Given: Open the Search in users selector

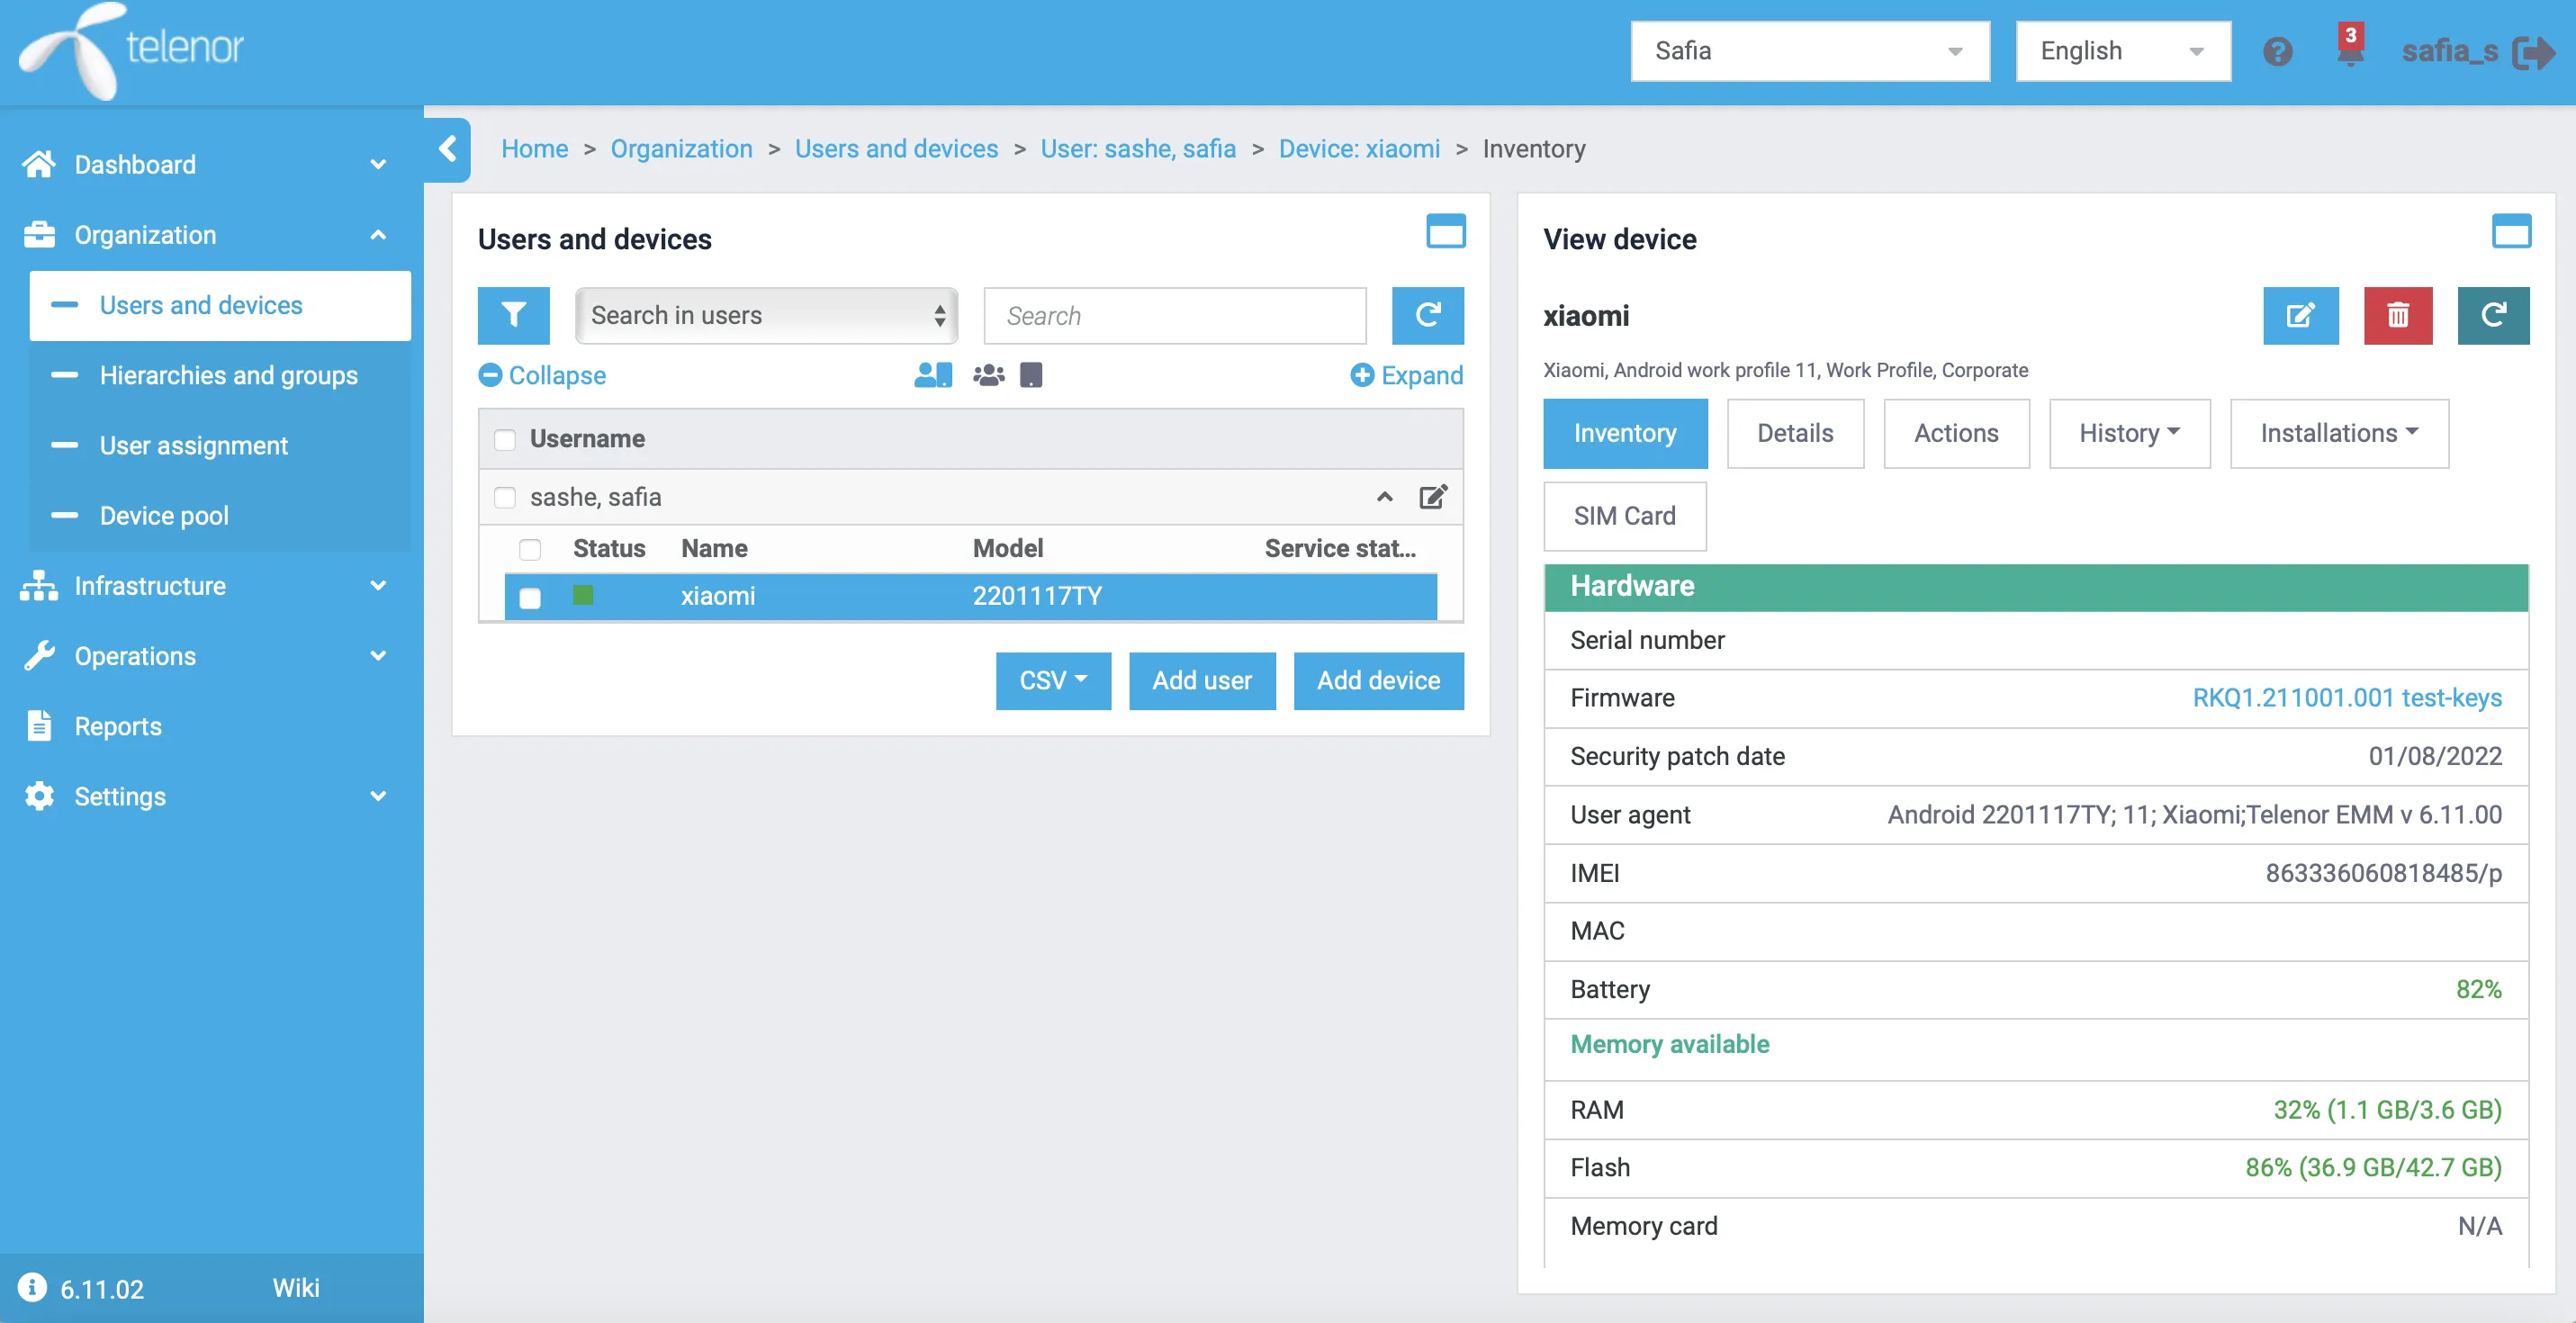Looking at the screenshot, I should tap(766, 316).
